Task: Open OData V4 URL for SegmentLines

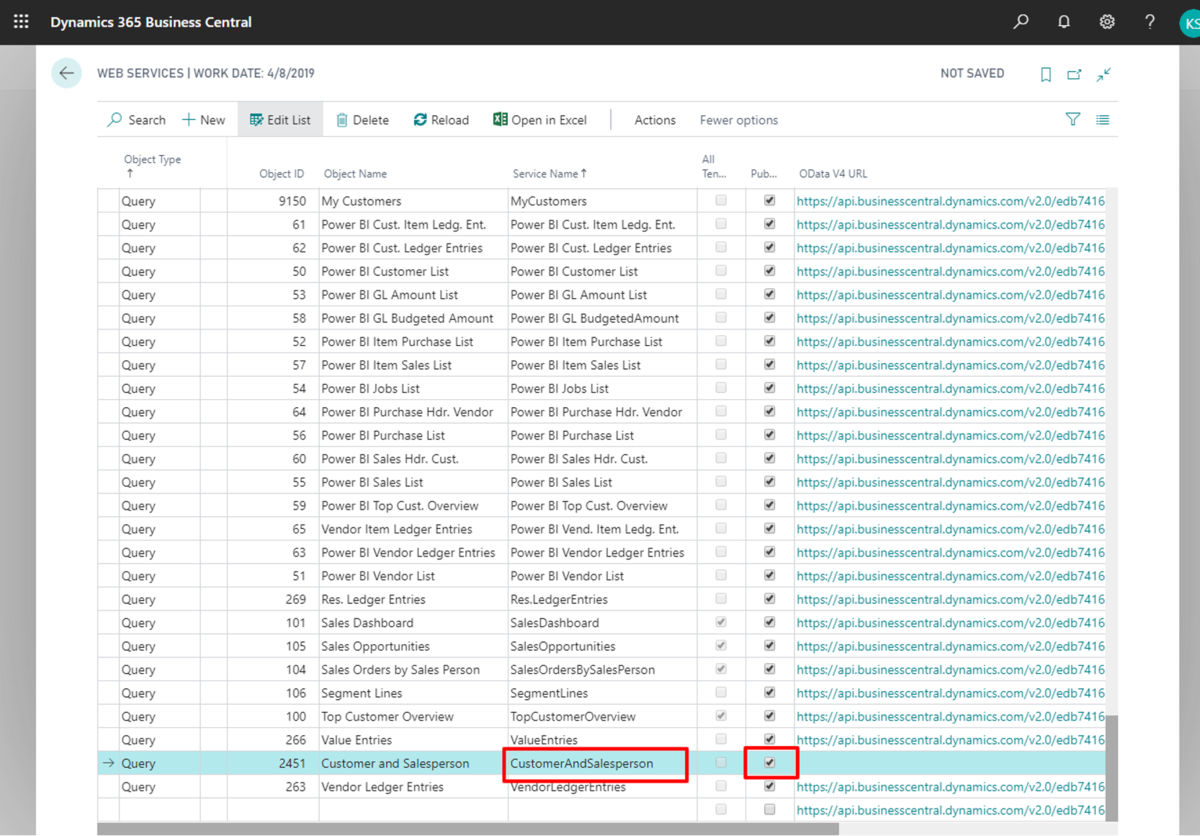Action: 950,693
